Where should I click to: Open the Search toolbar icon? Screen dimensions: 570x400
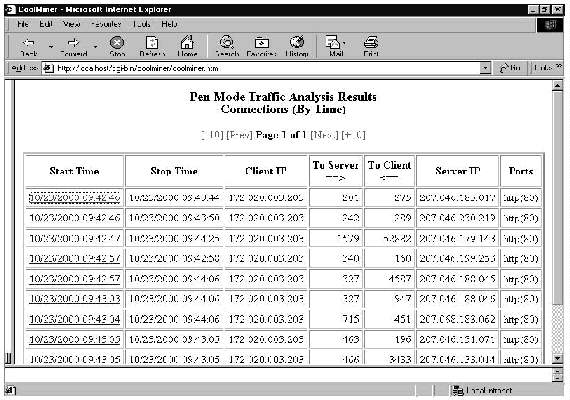(227, 42)
